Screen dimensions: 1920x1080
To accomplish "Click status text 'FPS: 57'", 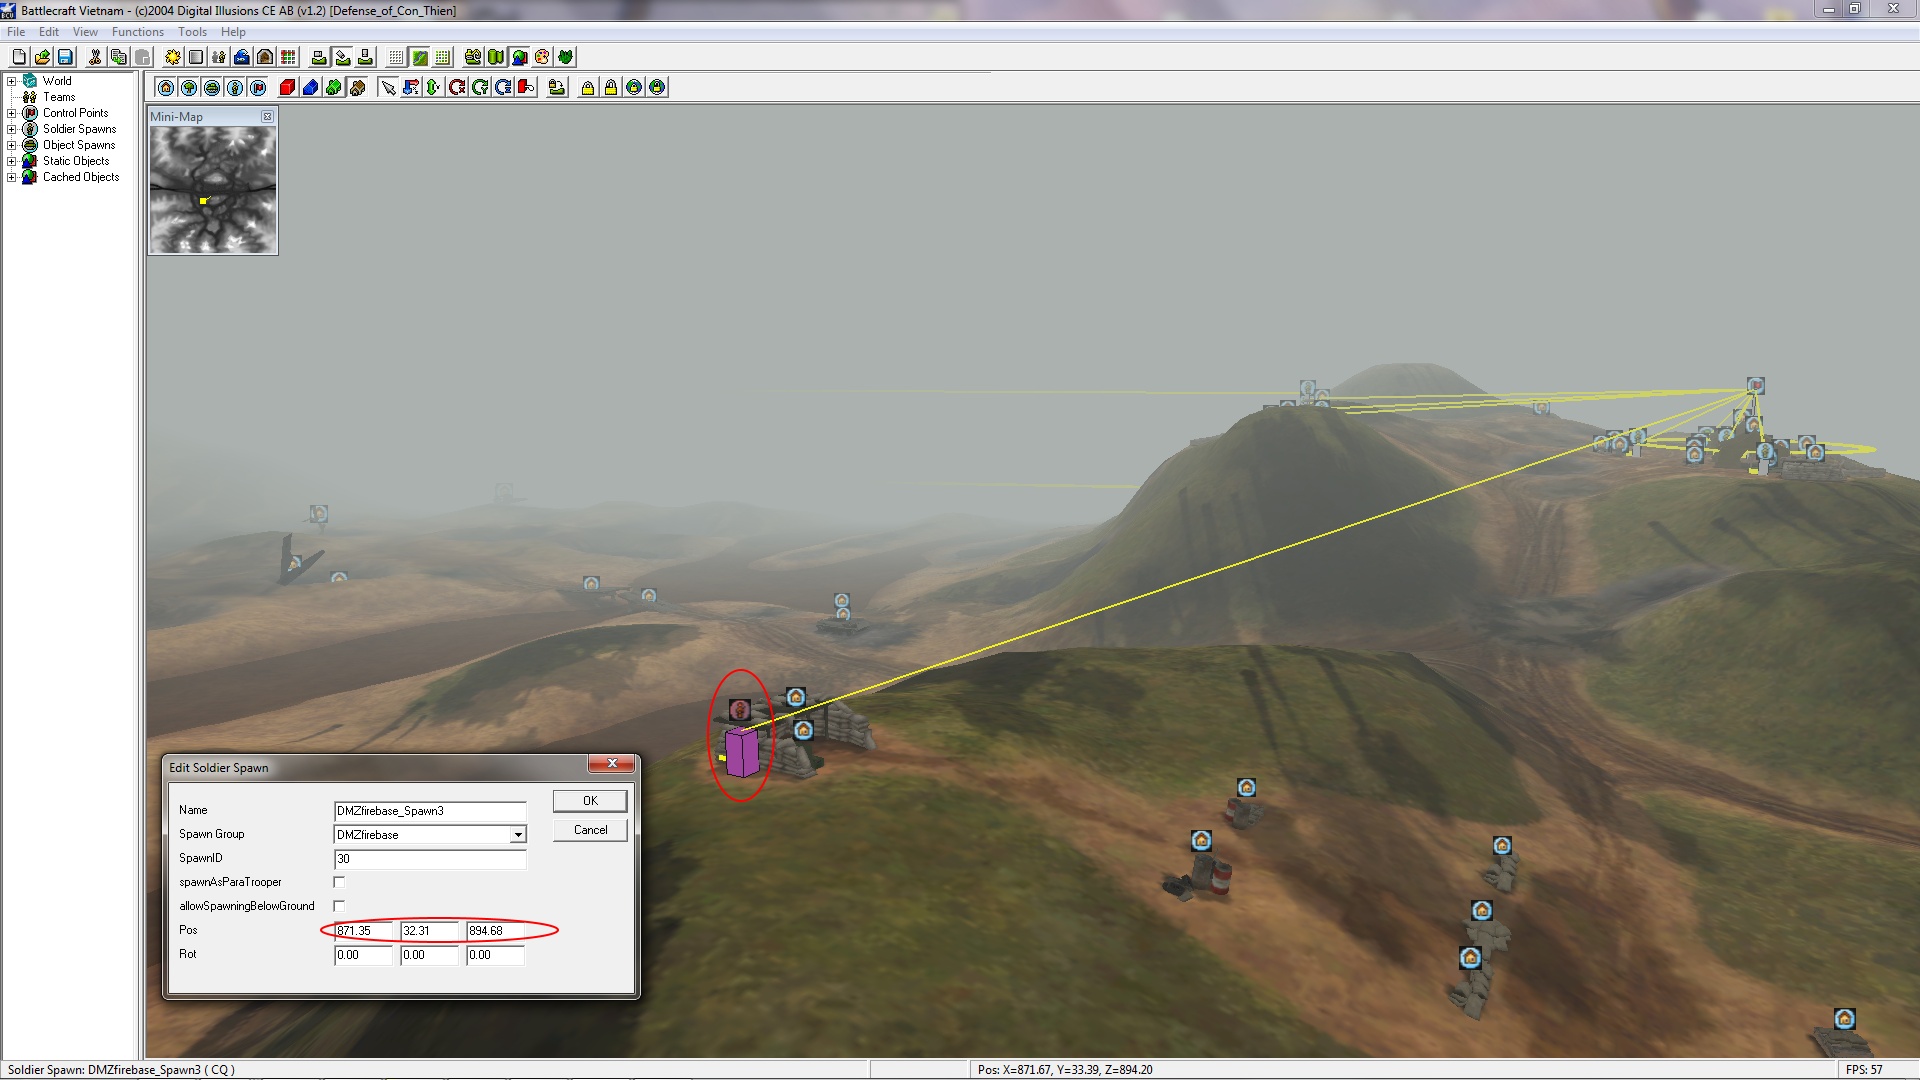I will [x=1864, y=1070].
